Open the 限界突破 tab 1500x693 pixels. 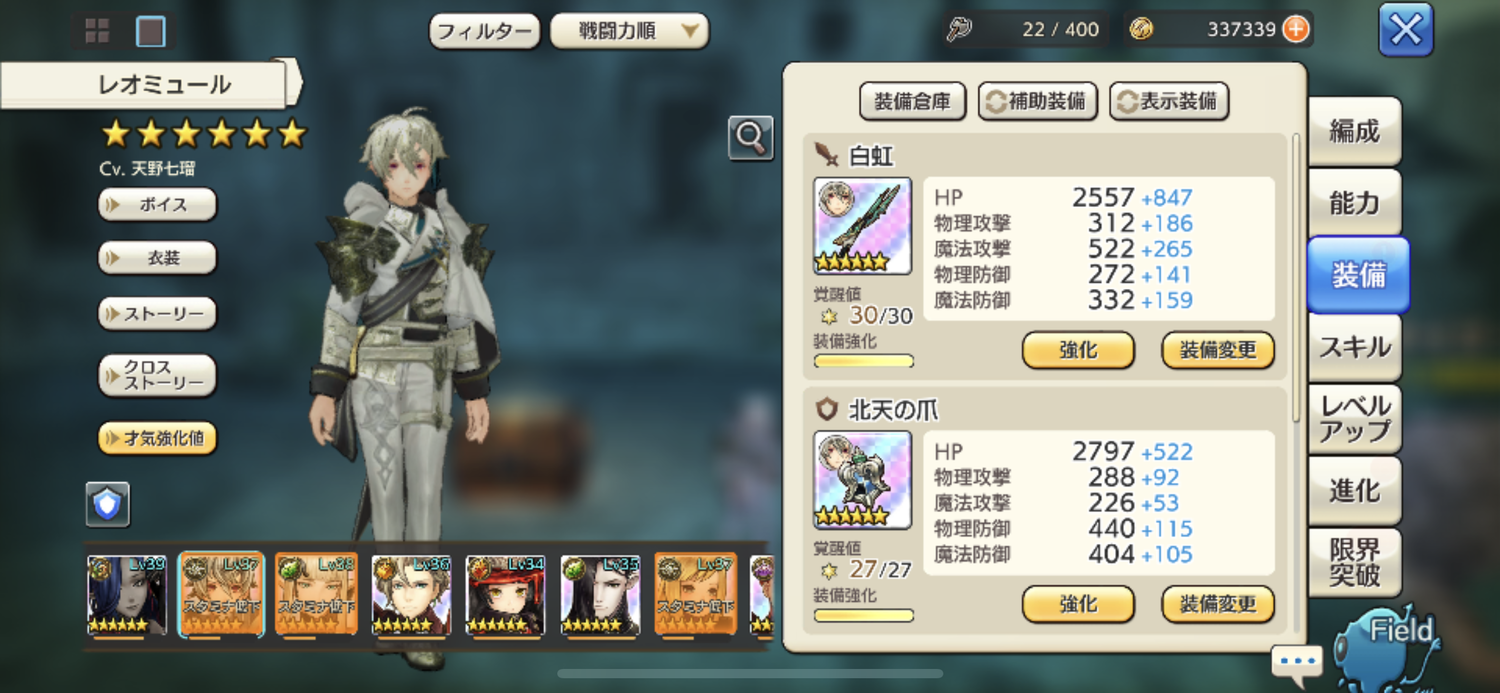tap(1355, 563)
